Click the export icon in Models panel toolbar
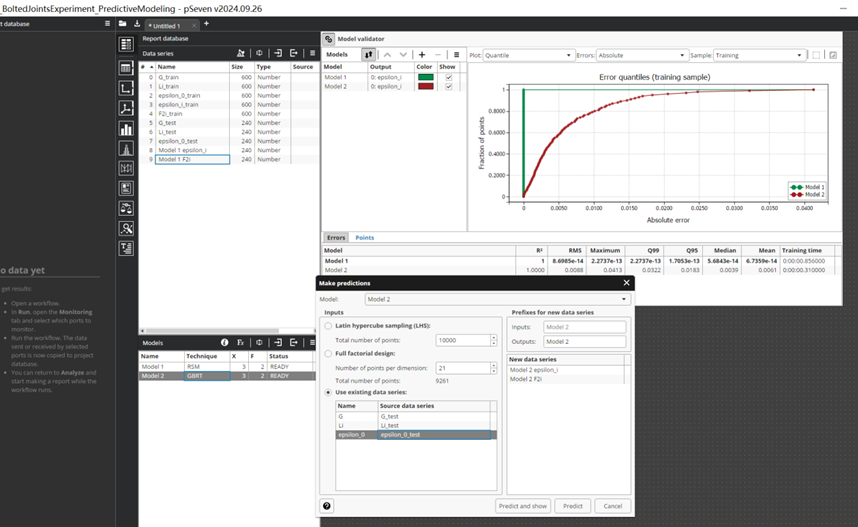Image resolution: width=858 pixels, height=527 pixels. 294,343
